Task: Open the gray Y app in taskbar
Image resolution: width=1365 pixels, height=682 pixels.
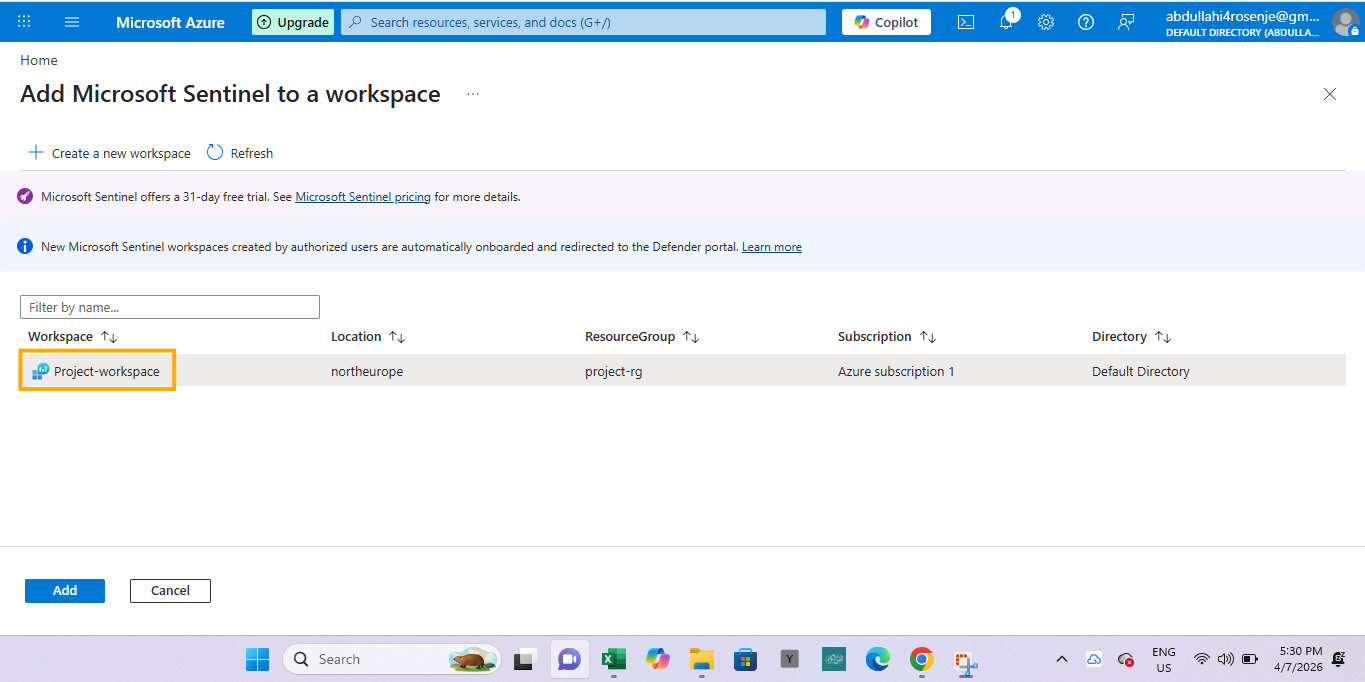Action: (x=790, y=659)
